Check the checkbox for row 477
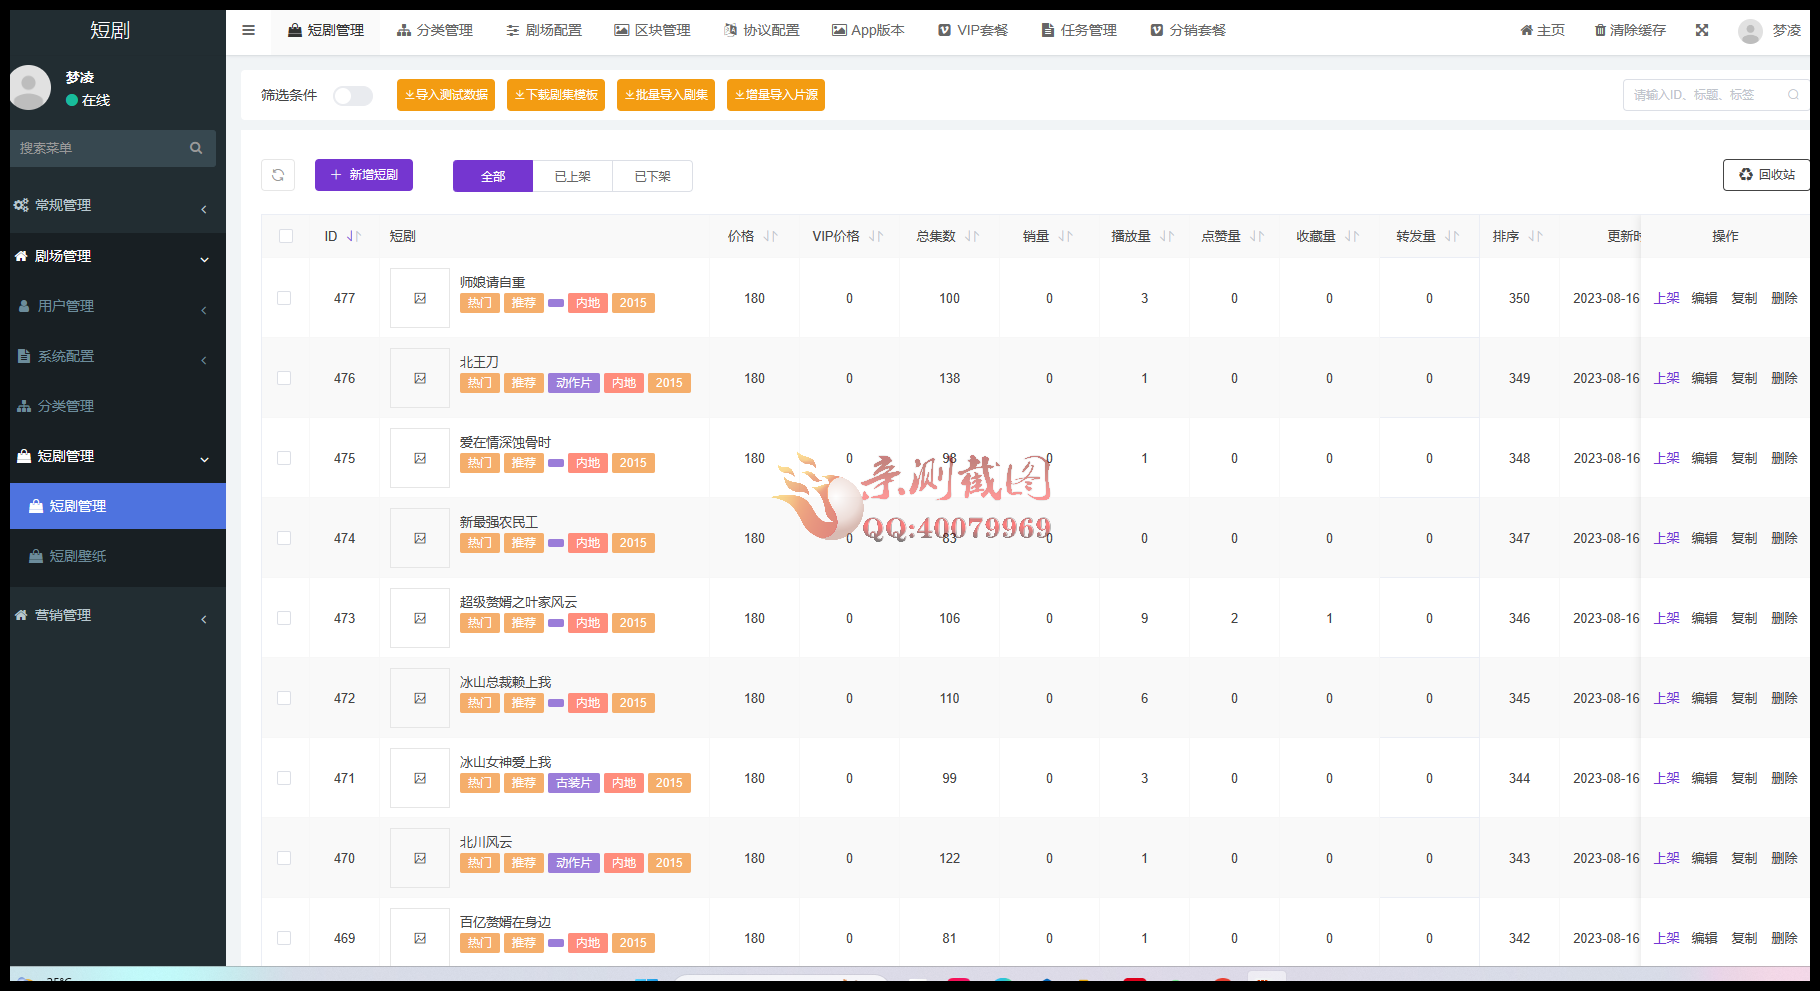1820x991 pixels. tap(284, 298)
